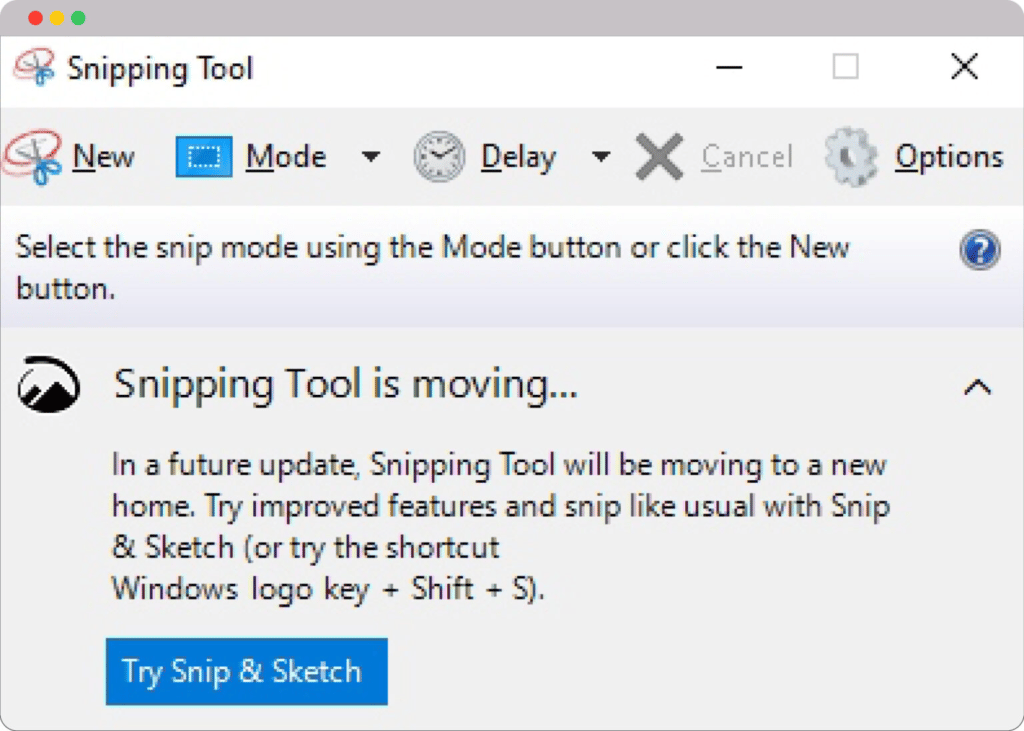Viewport: 1024px width, 731px height.
Task: Click the New text label
Action: [x=103, y=157]
